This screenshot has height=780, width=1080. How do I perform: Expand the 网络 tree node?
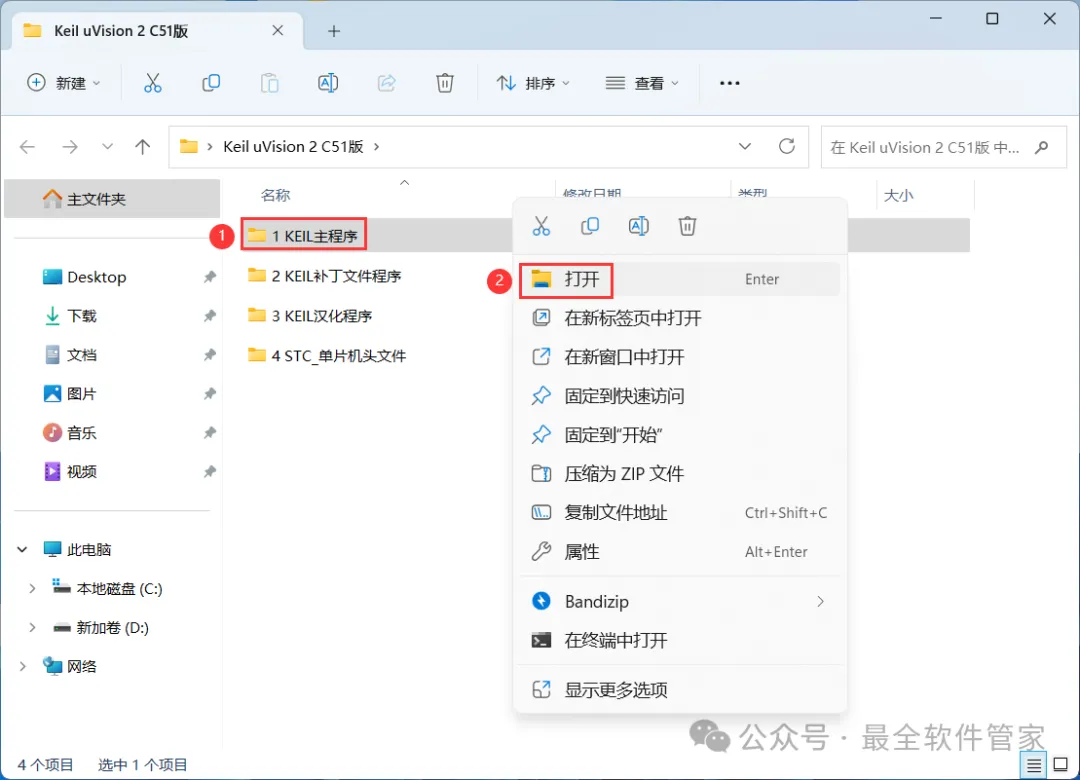(22, 666)
